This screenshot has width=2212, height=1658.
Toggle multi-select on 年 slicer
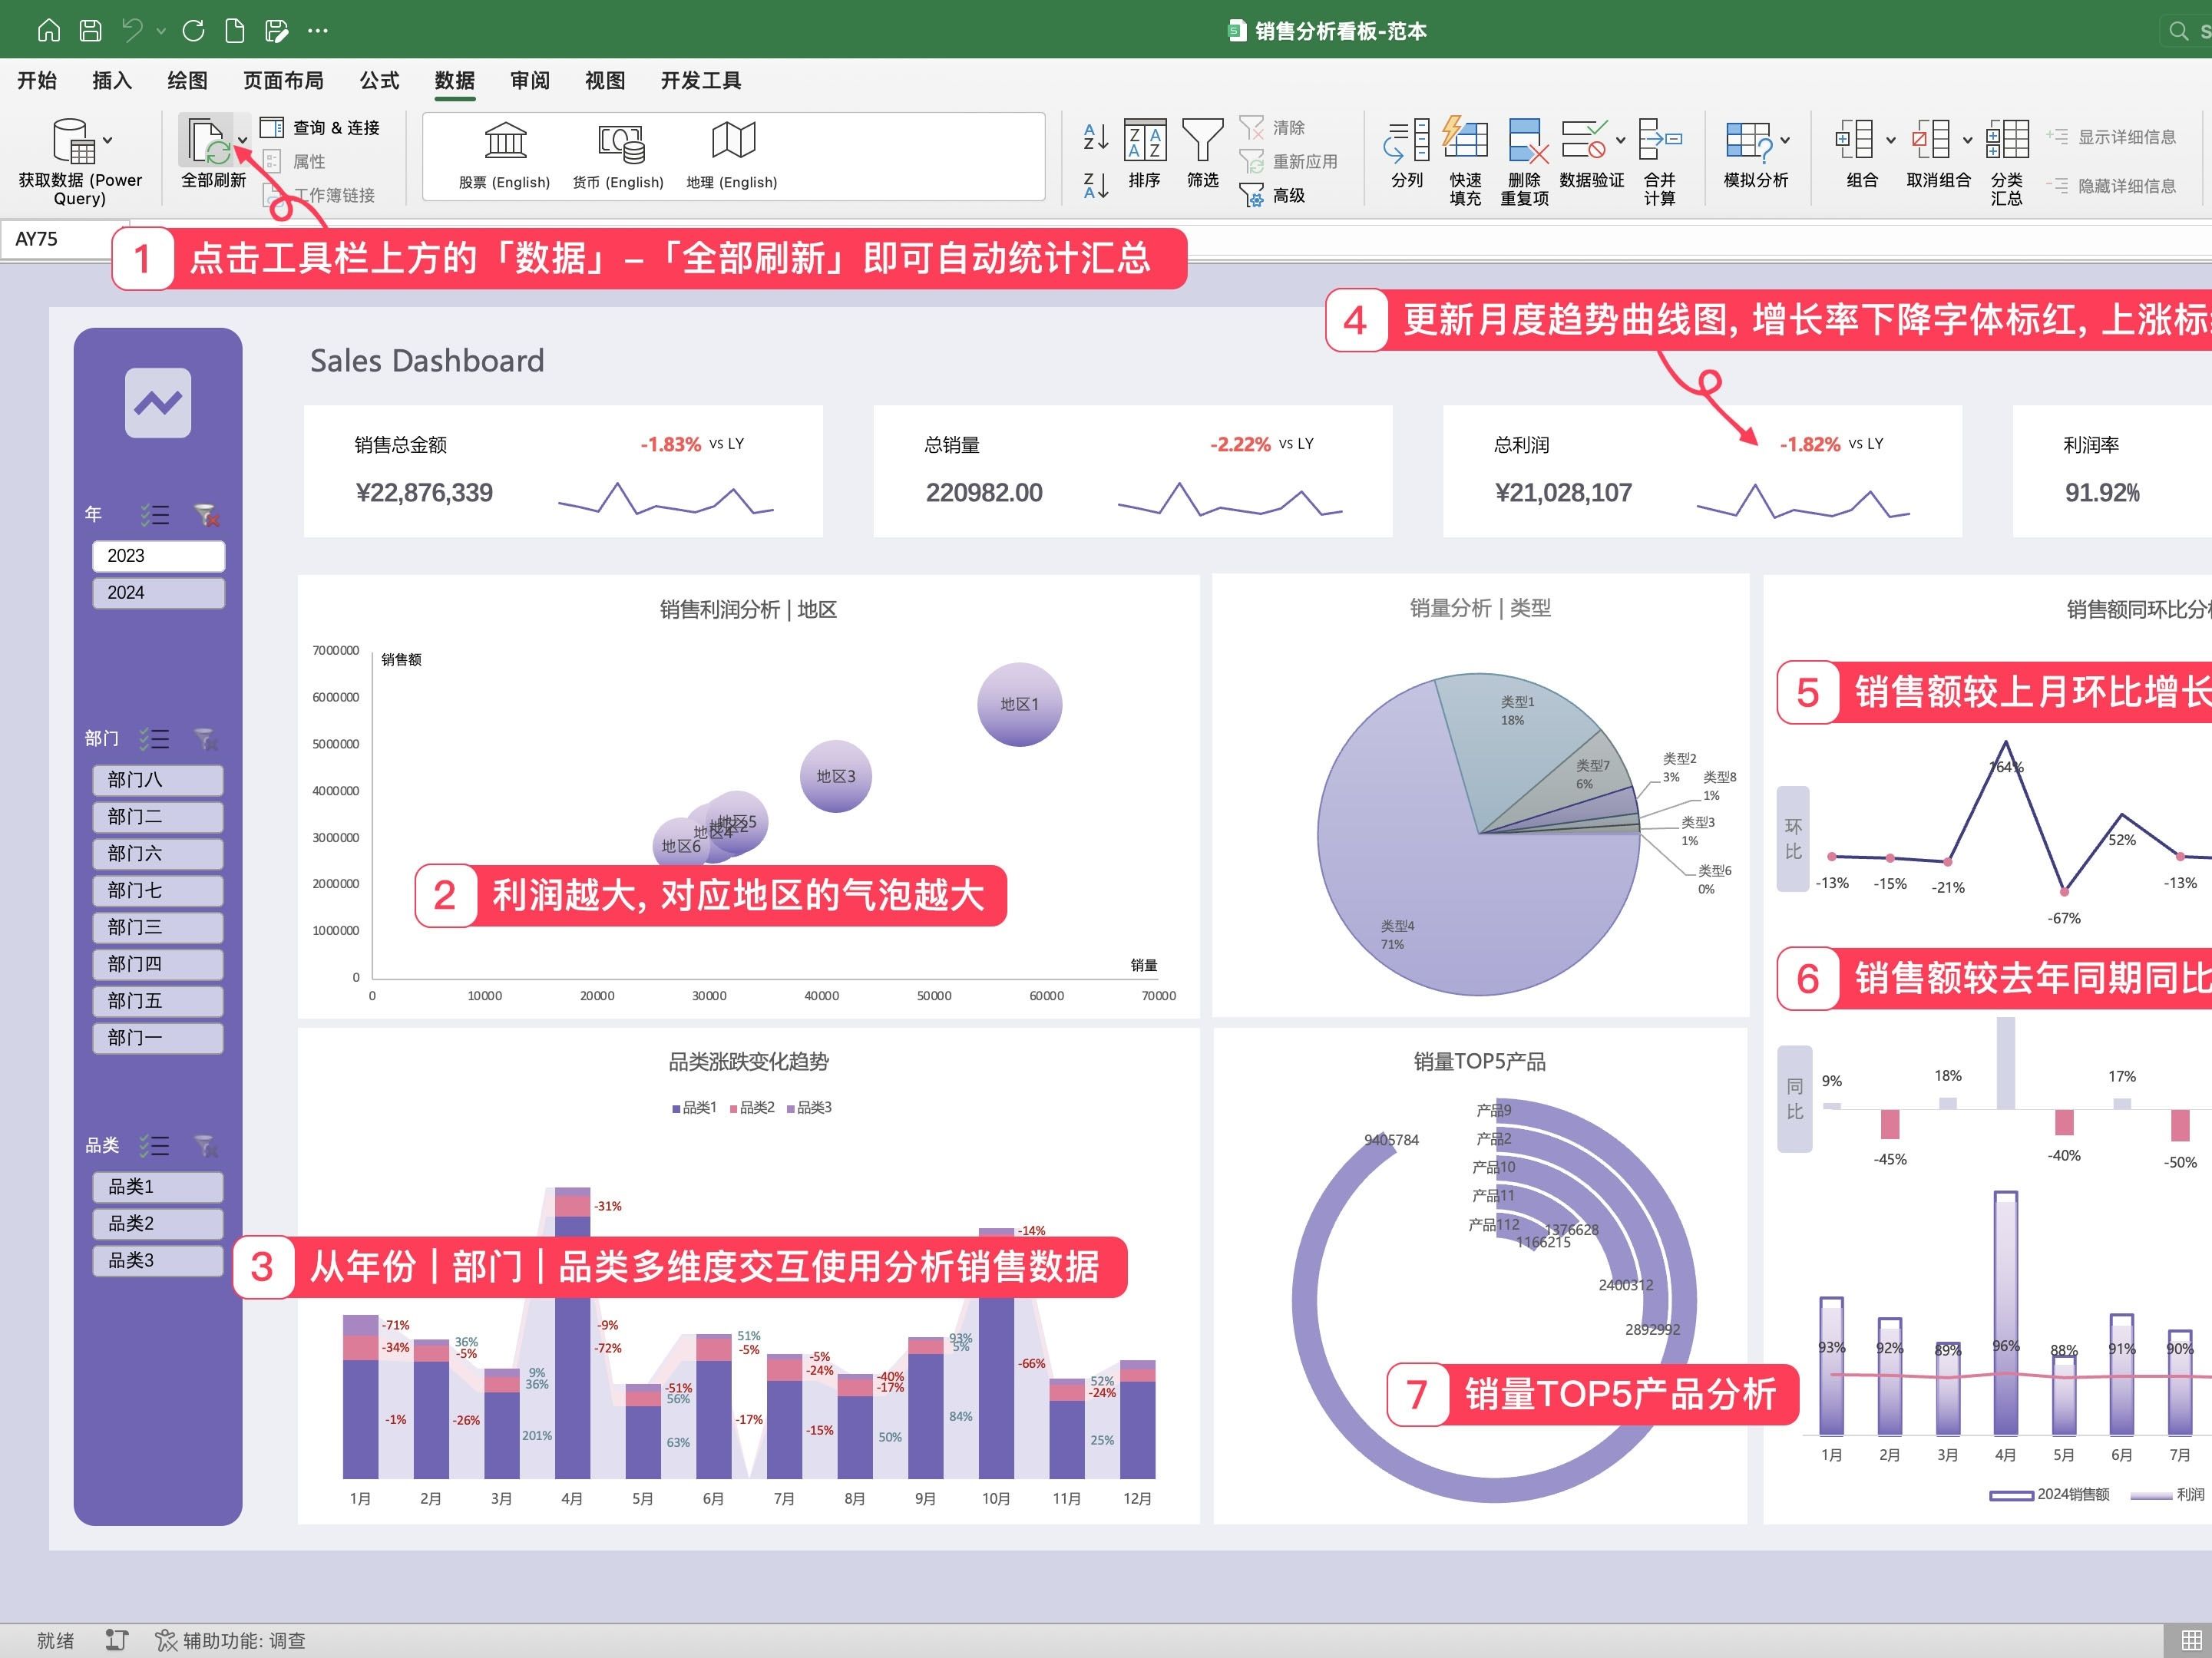click(154, 515)
